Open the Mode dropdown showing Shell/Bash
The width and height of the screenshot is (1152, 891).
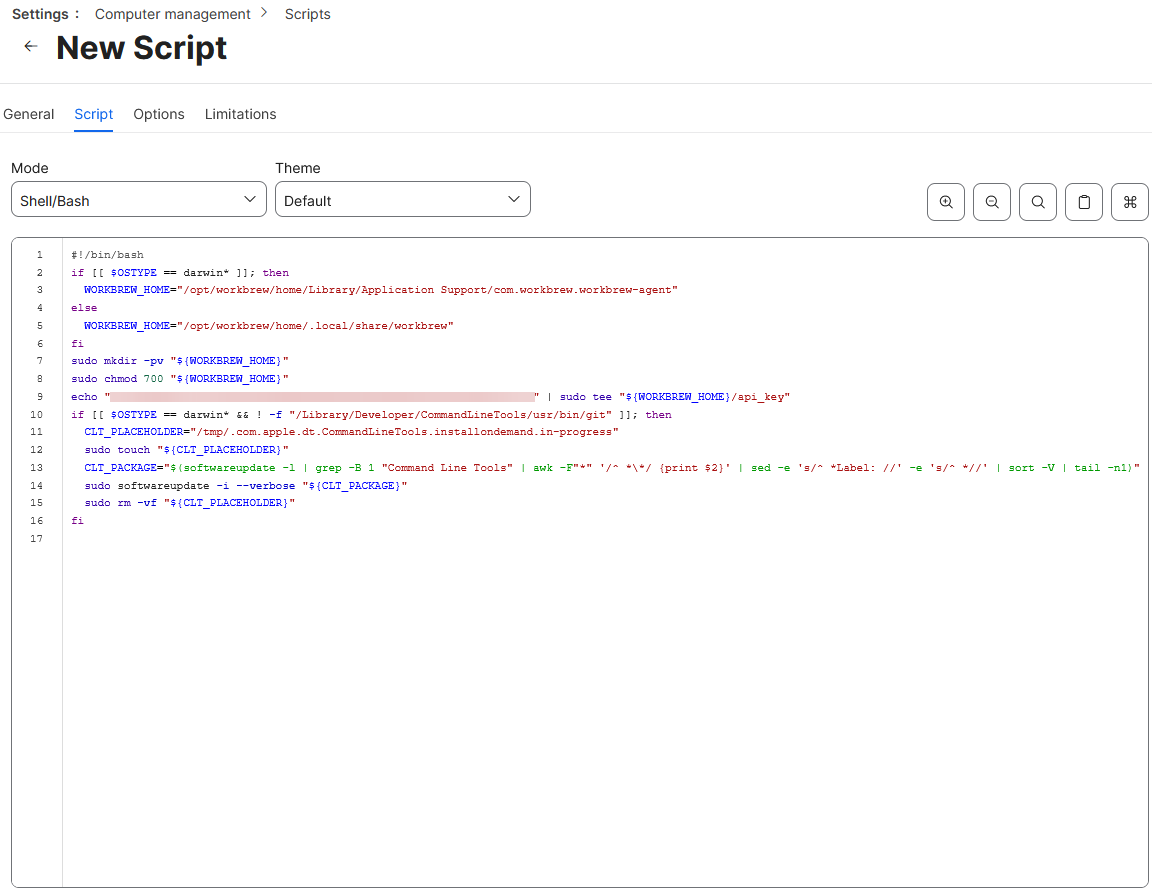[139, 200]
